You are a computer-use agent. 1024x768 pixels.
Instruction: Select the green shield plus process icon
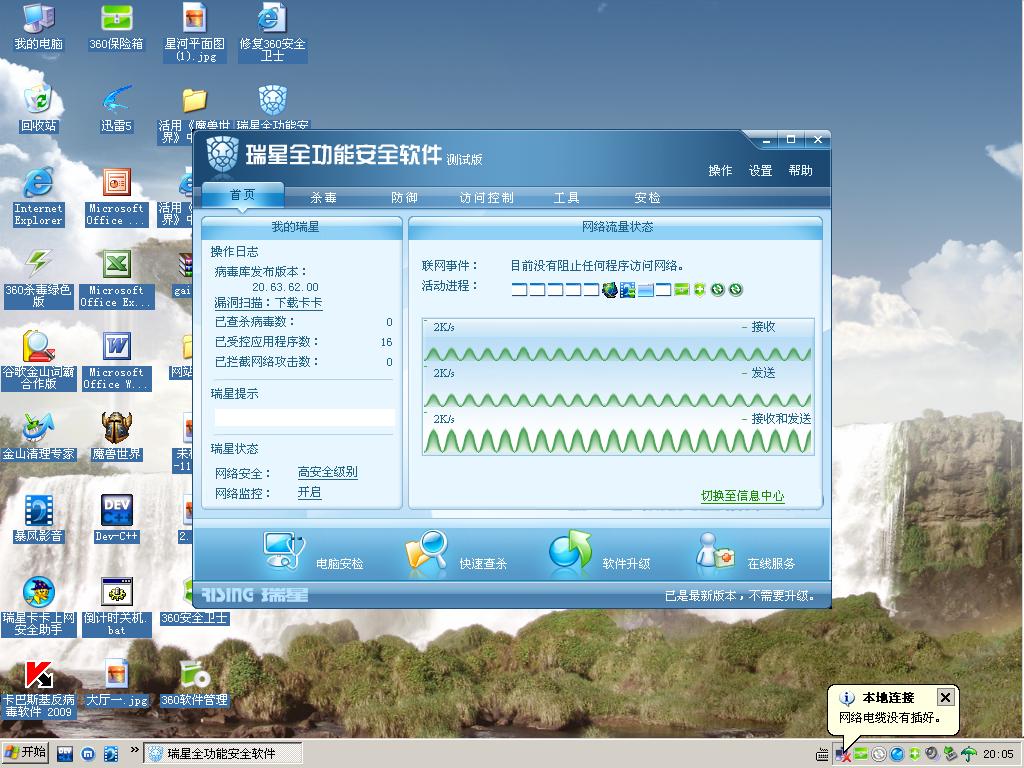coord(699,289)
